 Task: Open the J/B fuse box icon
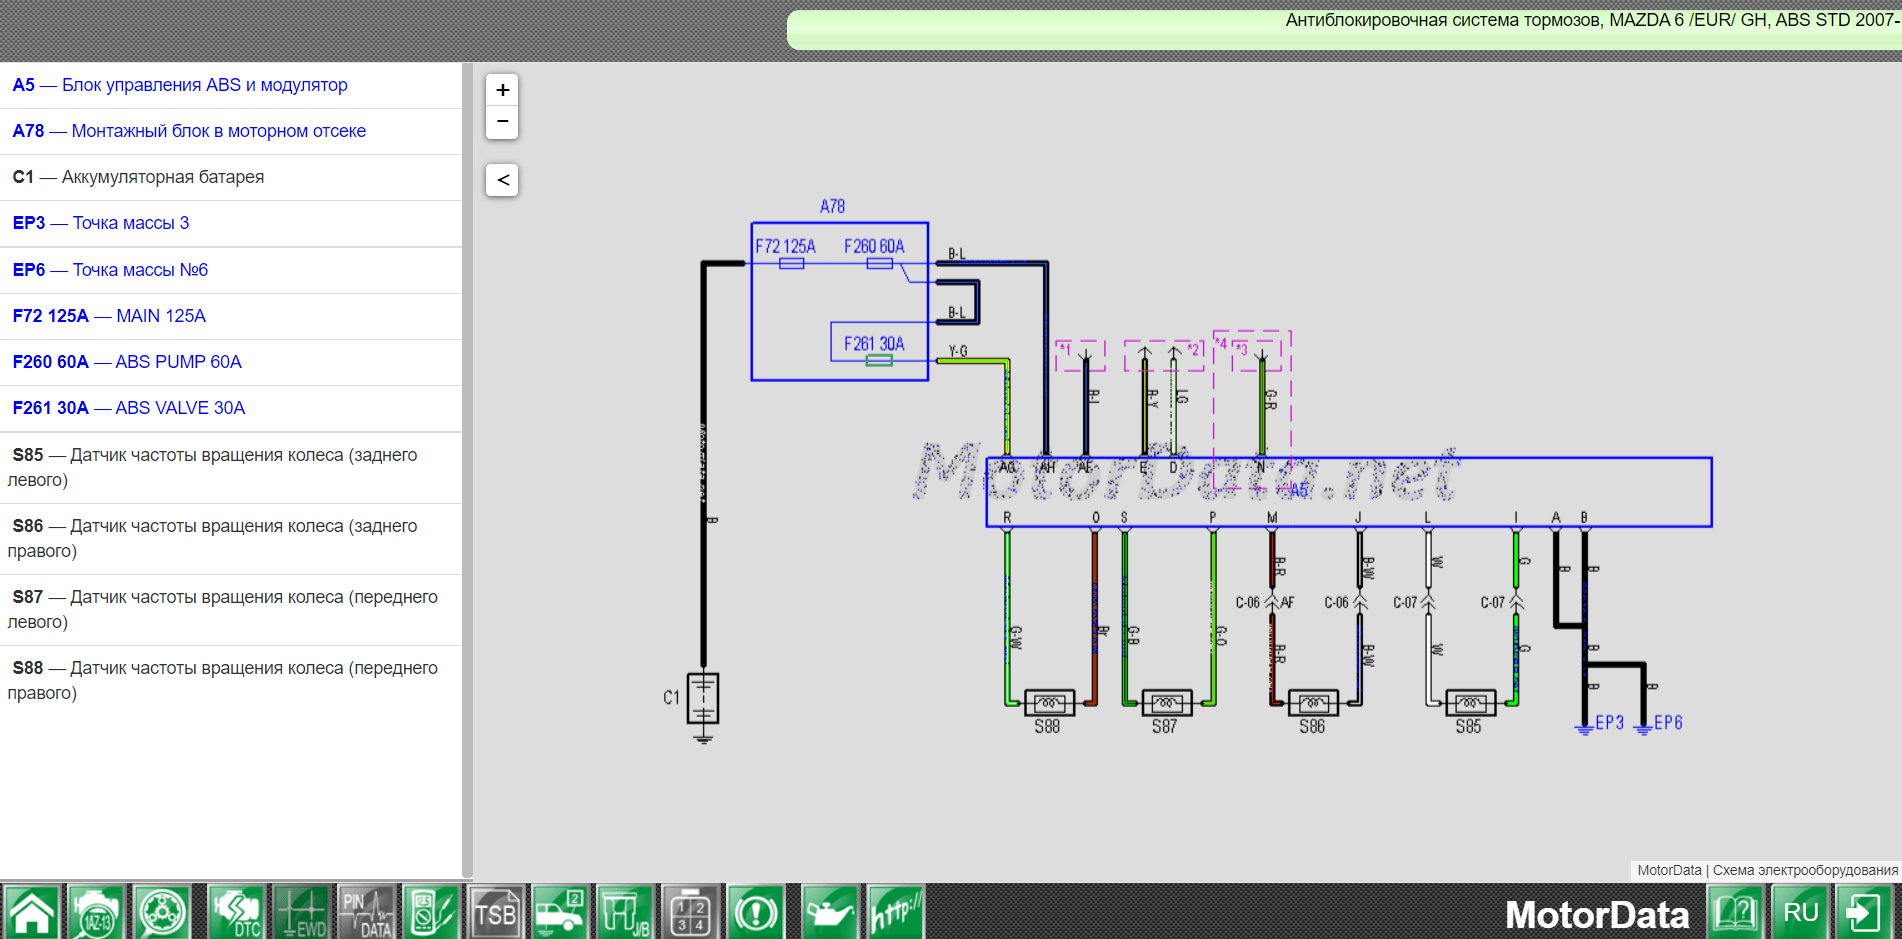625,912
